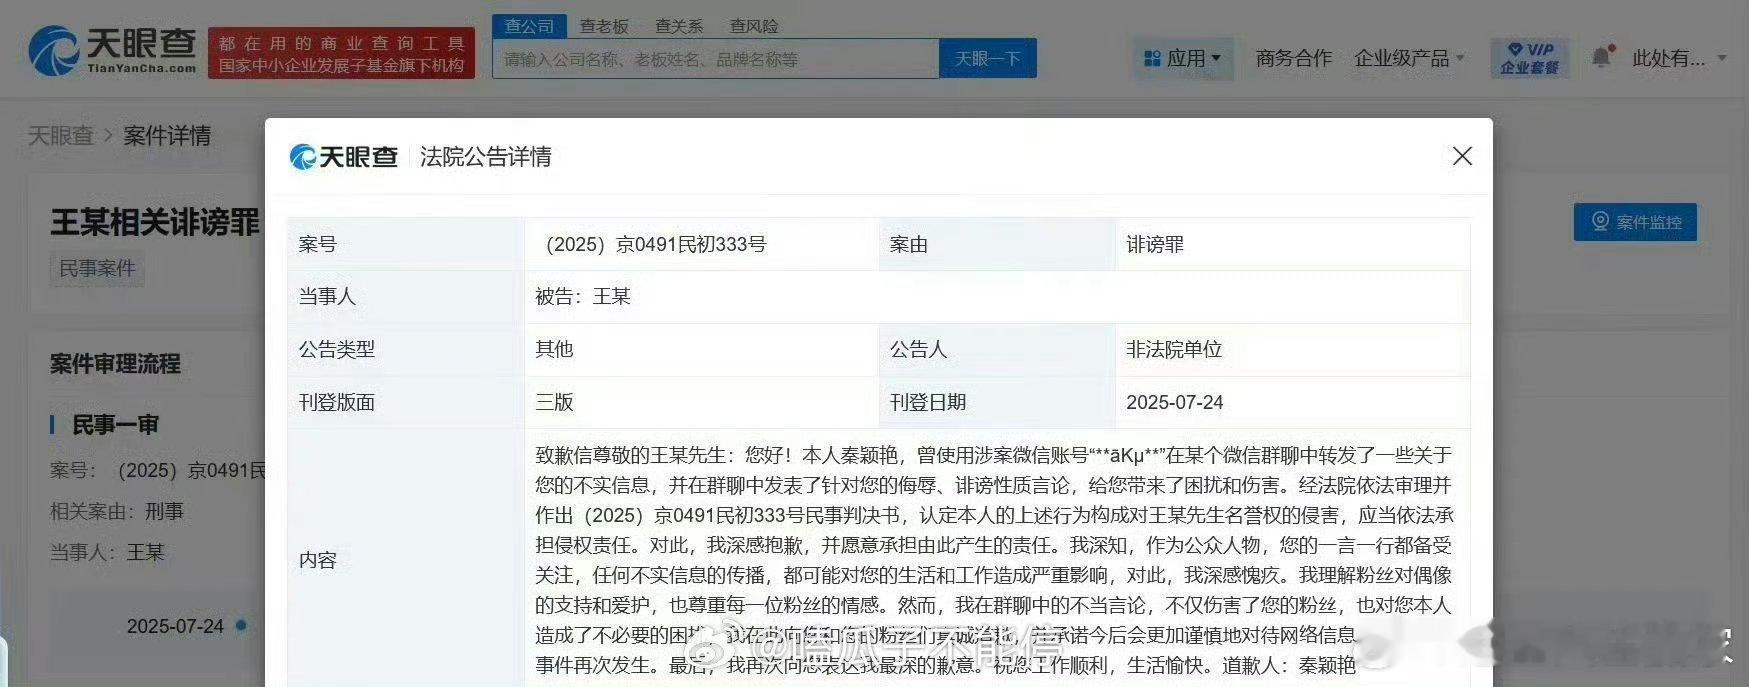Focus the company name search field

tap(716, 59)
